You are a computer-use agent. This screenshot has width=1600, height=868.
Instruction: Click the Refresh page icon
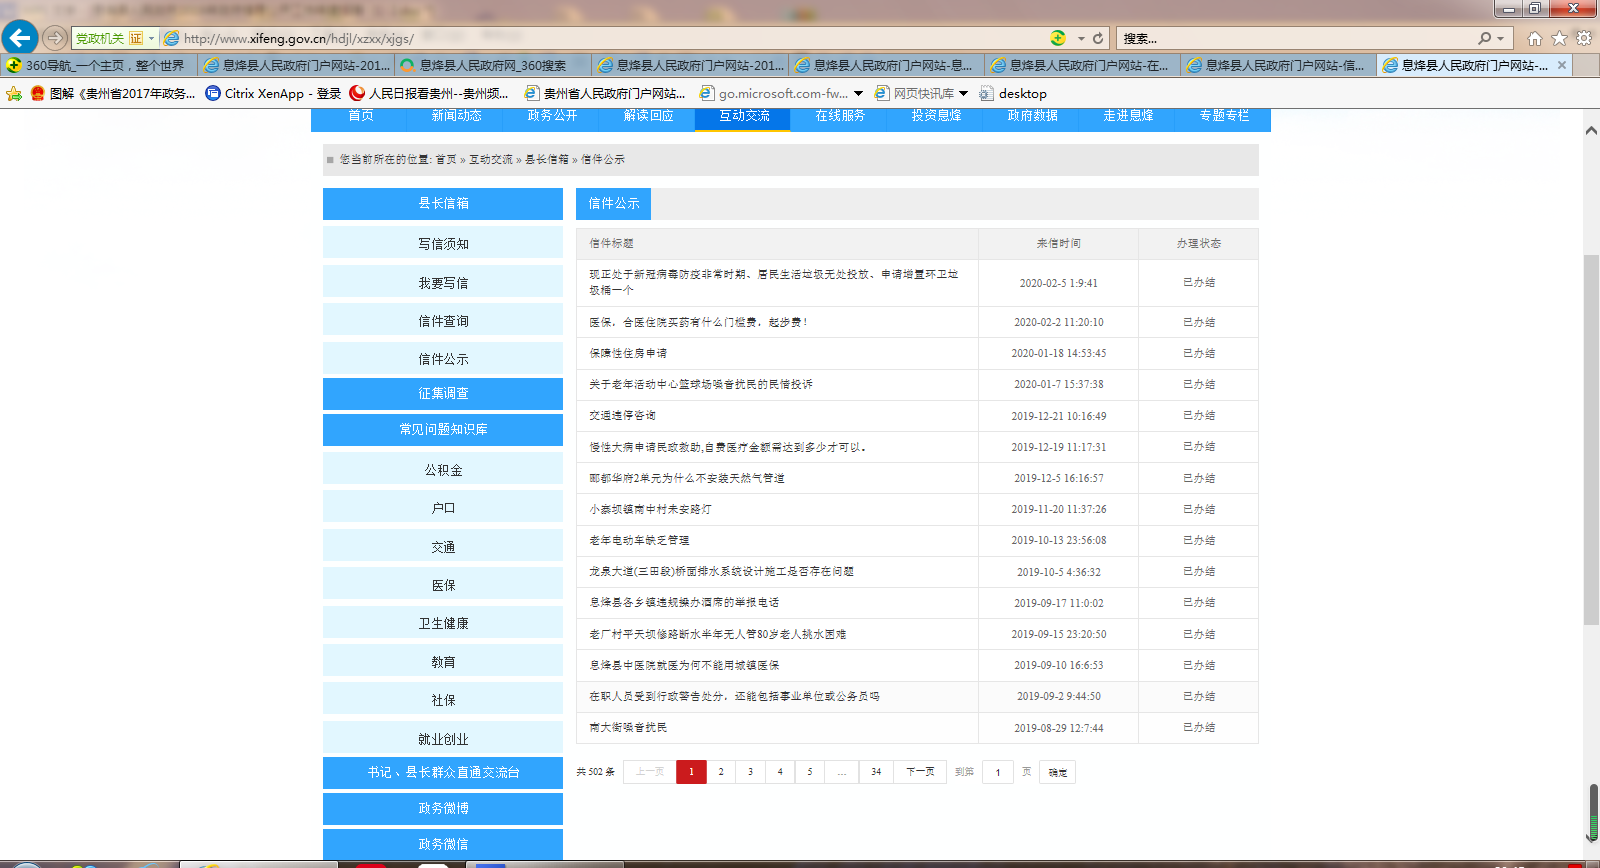pos(1098,38)
